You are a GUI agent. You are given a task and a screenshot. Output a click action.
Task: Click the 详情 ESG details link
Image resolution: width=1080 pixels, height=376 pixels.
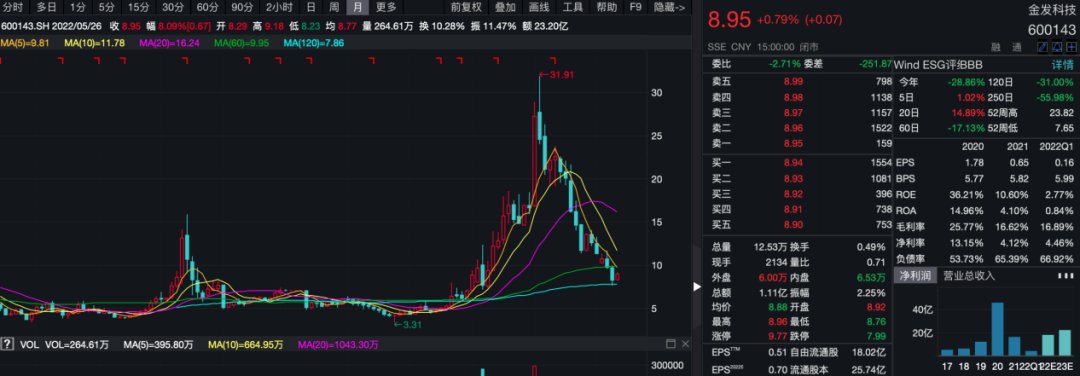coord(1062,65)
